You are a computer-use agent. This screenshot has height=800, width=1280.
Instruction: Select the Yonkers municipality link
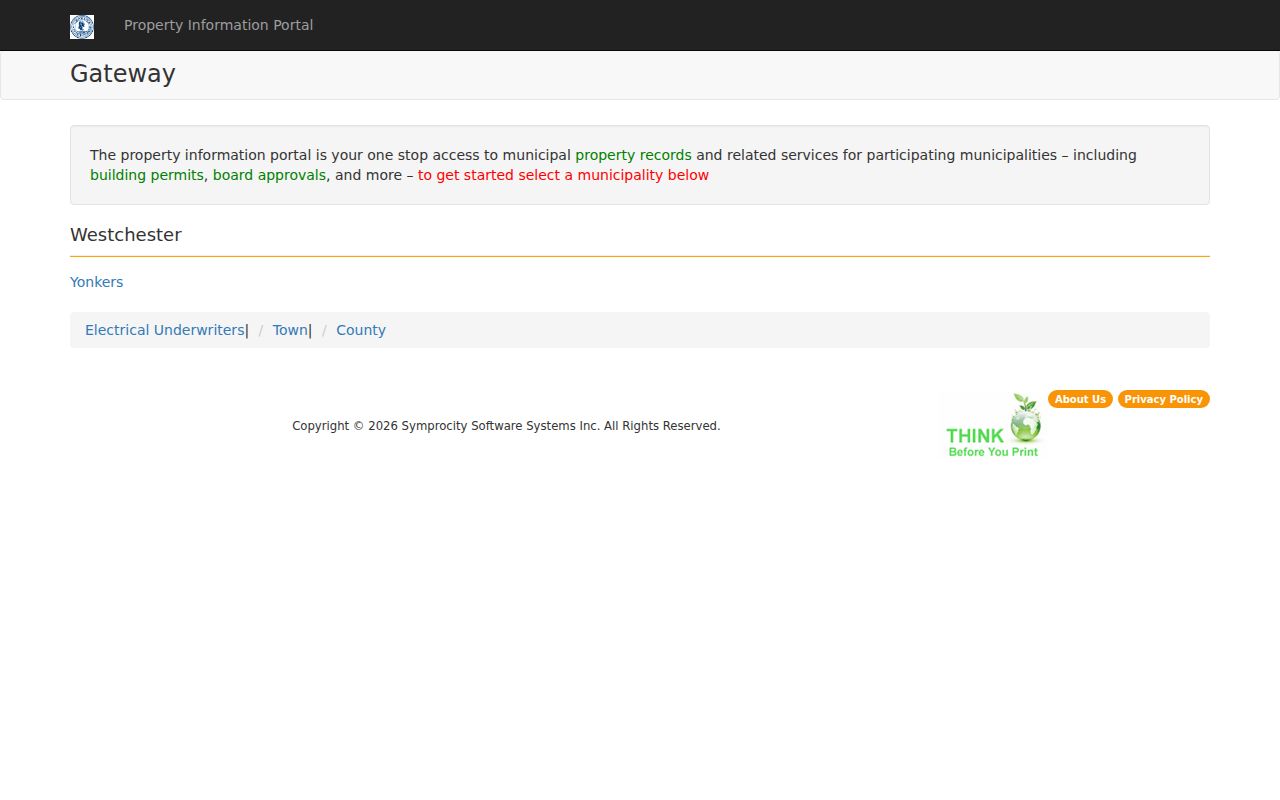point(97,282)
